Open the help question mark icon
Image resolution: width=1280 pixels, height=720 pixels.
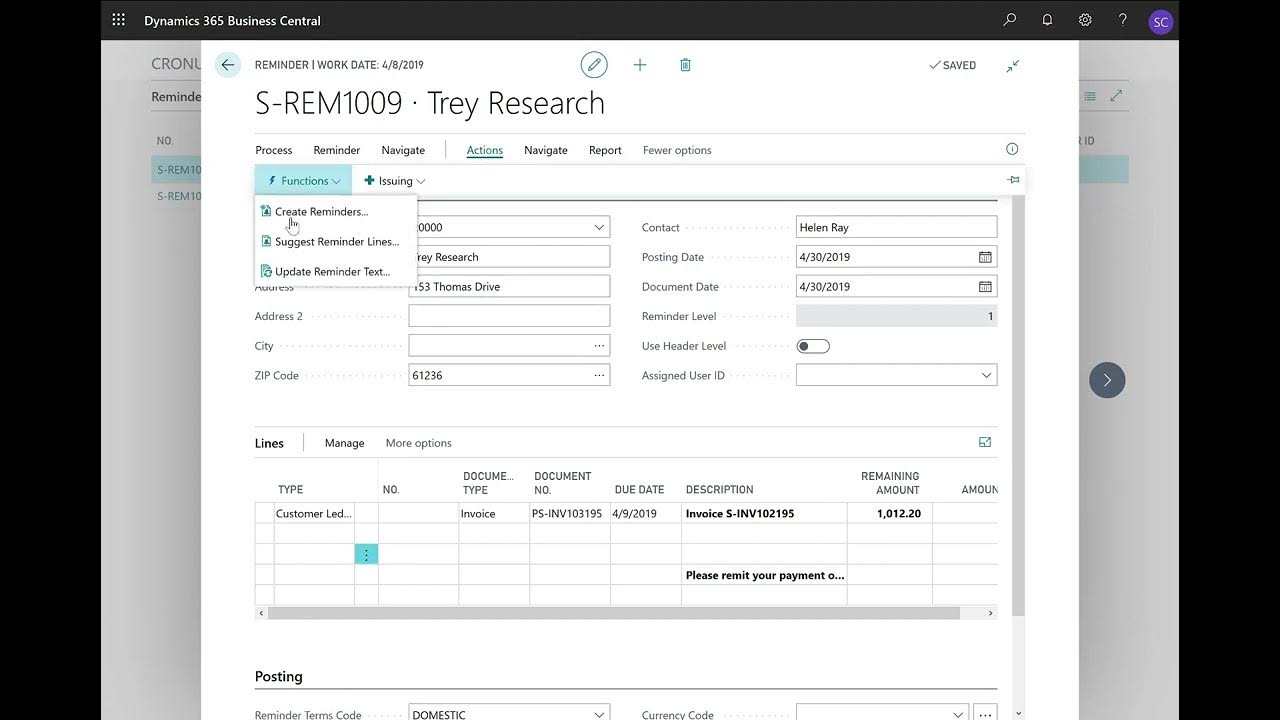click(x=1123, y=20)
